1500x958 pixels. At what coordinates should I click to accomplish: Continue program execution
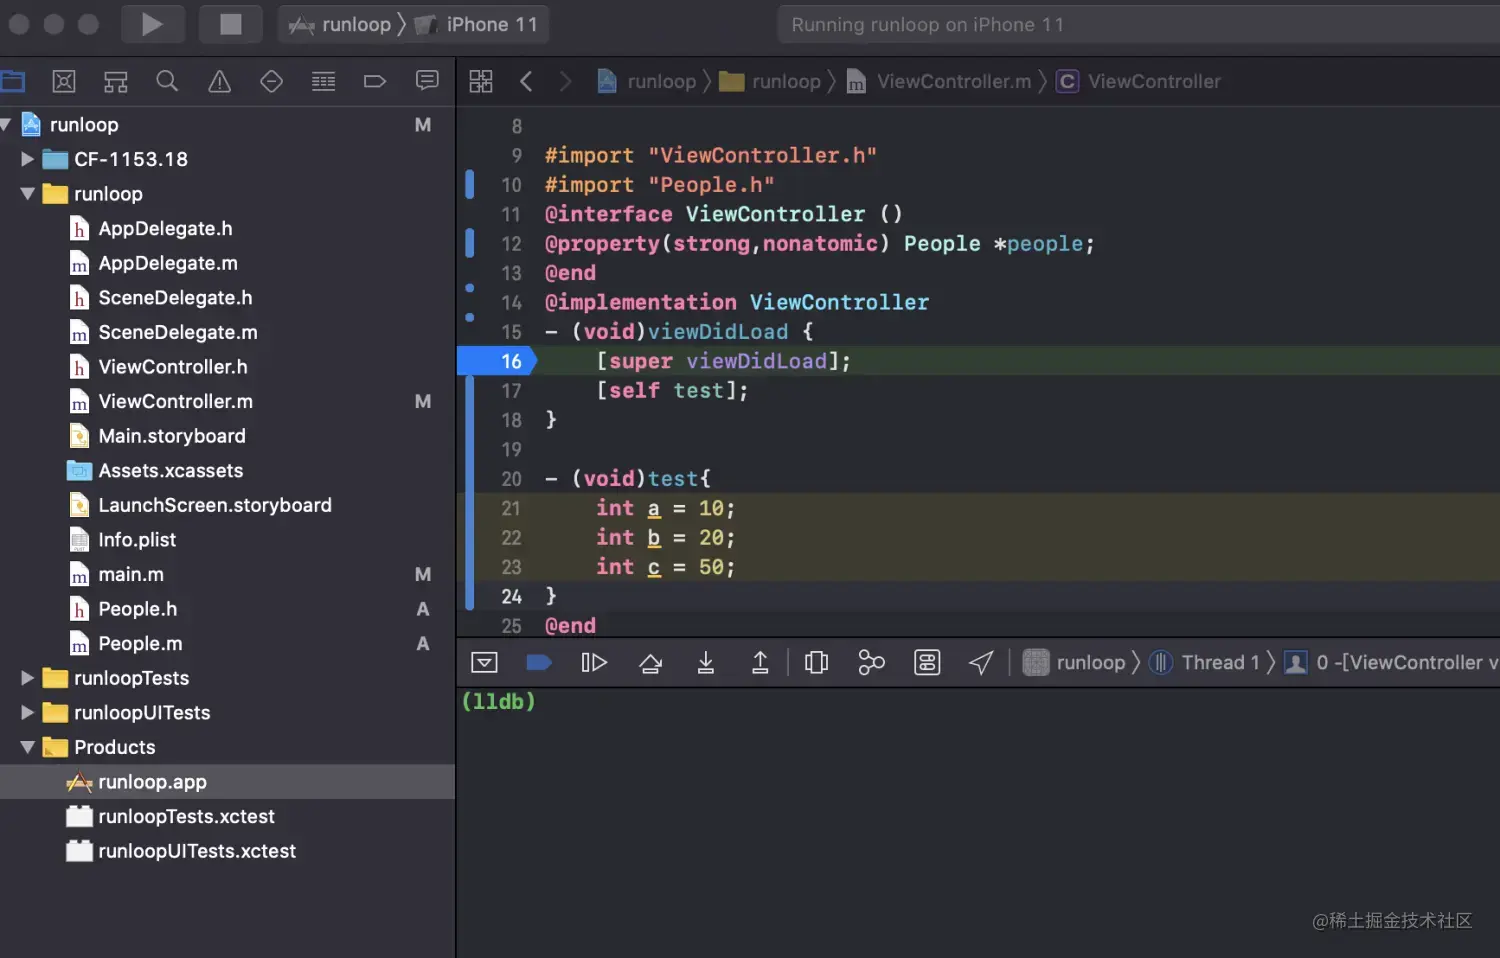pyautogui.click(x=594, y=662)
